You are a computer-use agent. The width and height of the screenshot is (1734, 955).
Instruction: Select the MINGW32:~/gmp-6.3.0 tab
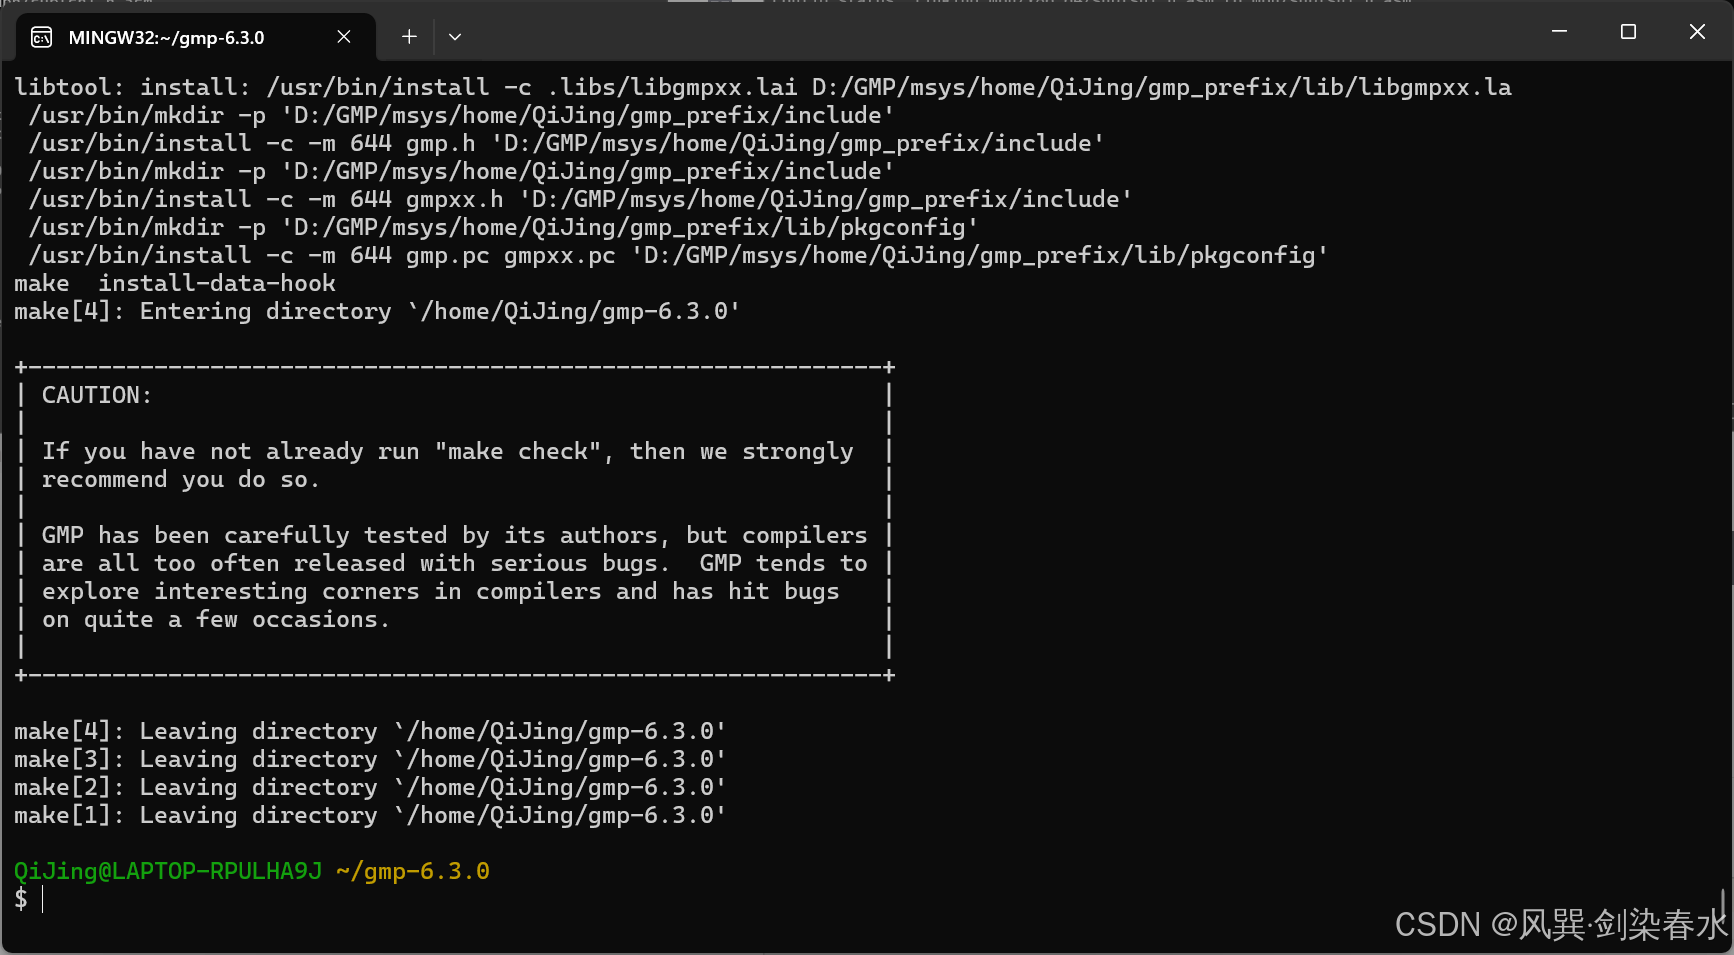tap(196, 37)
